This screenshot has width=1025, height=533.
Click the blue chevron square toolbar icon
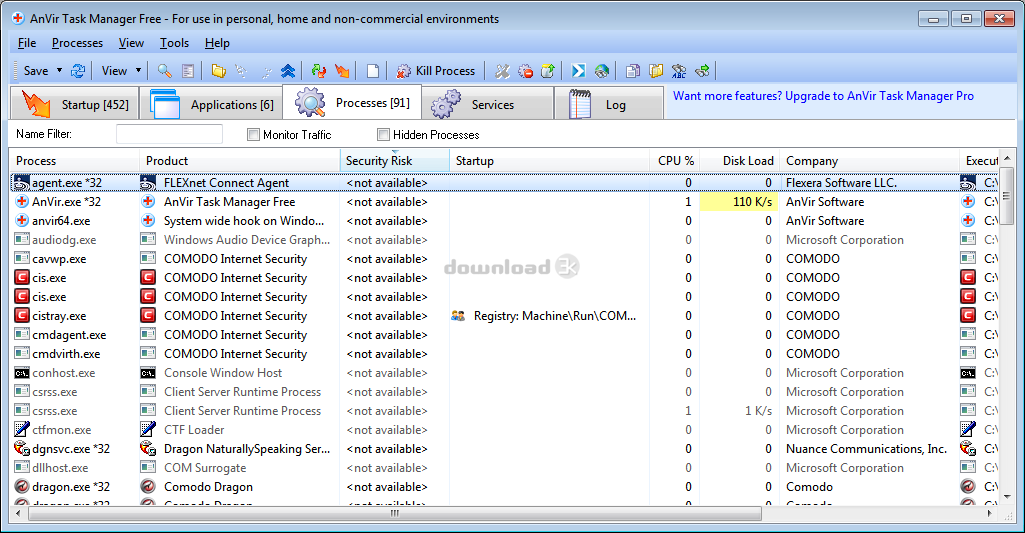click(x=579, y=71)
